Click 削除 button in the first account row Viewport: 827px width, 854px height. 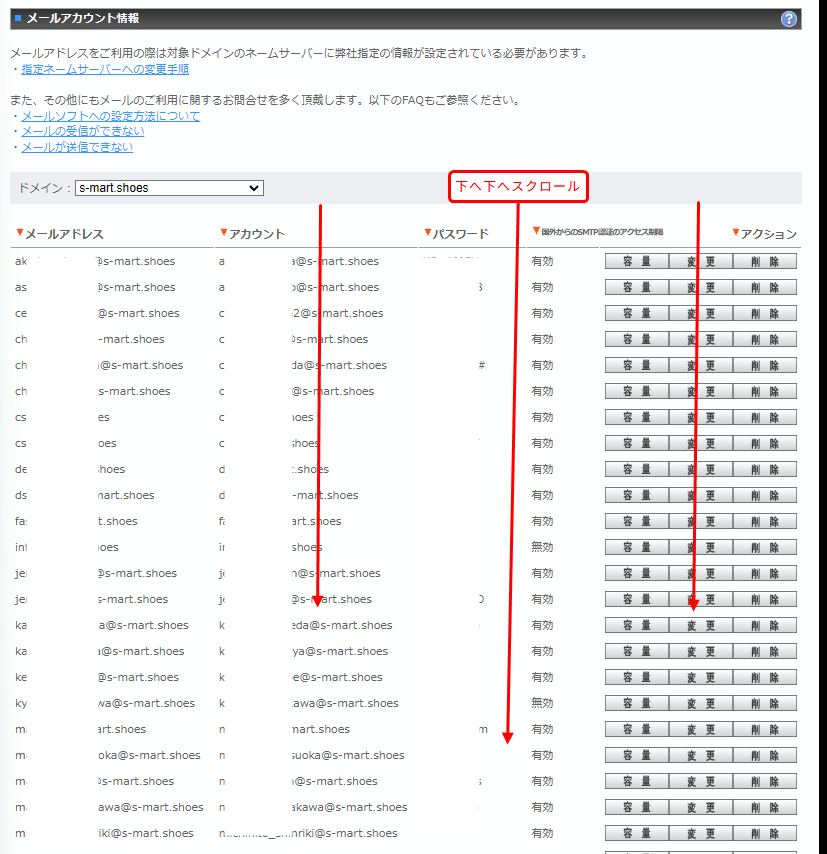765,261
